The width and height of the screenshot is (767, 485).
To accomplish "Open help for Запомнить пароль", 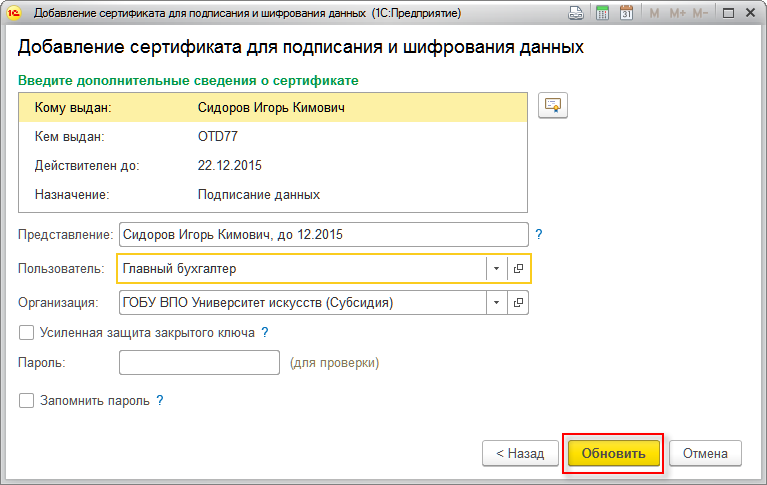I will tap(159, 401).
